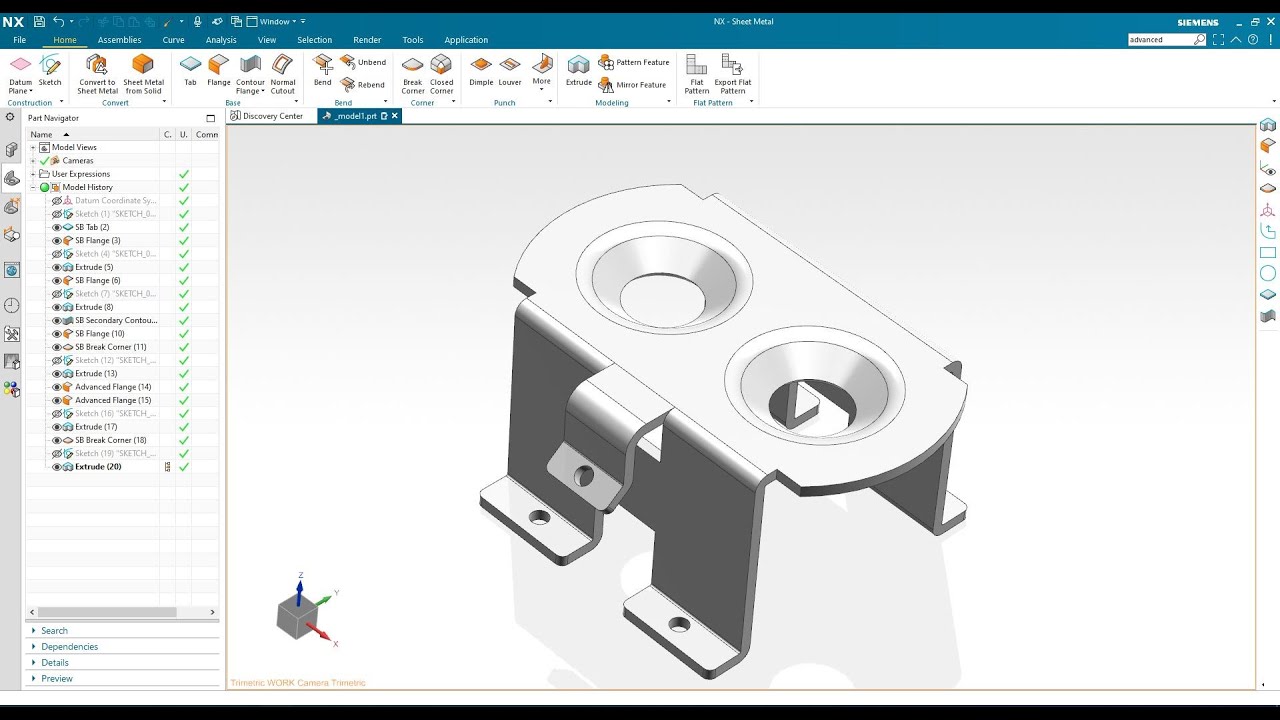1280x720 pixels.
Task: Switch to the Assemblies ribbon tab
Action: 119,40
